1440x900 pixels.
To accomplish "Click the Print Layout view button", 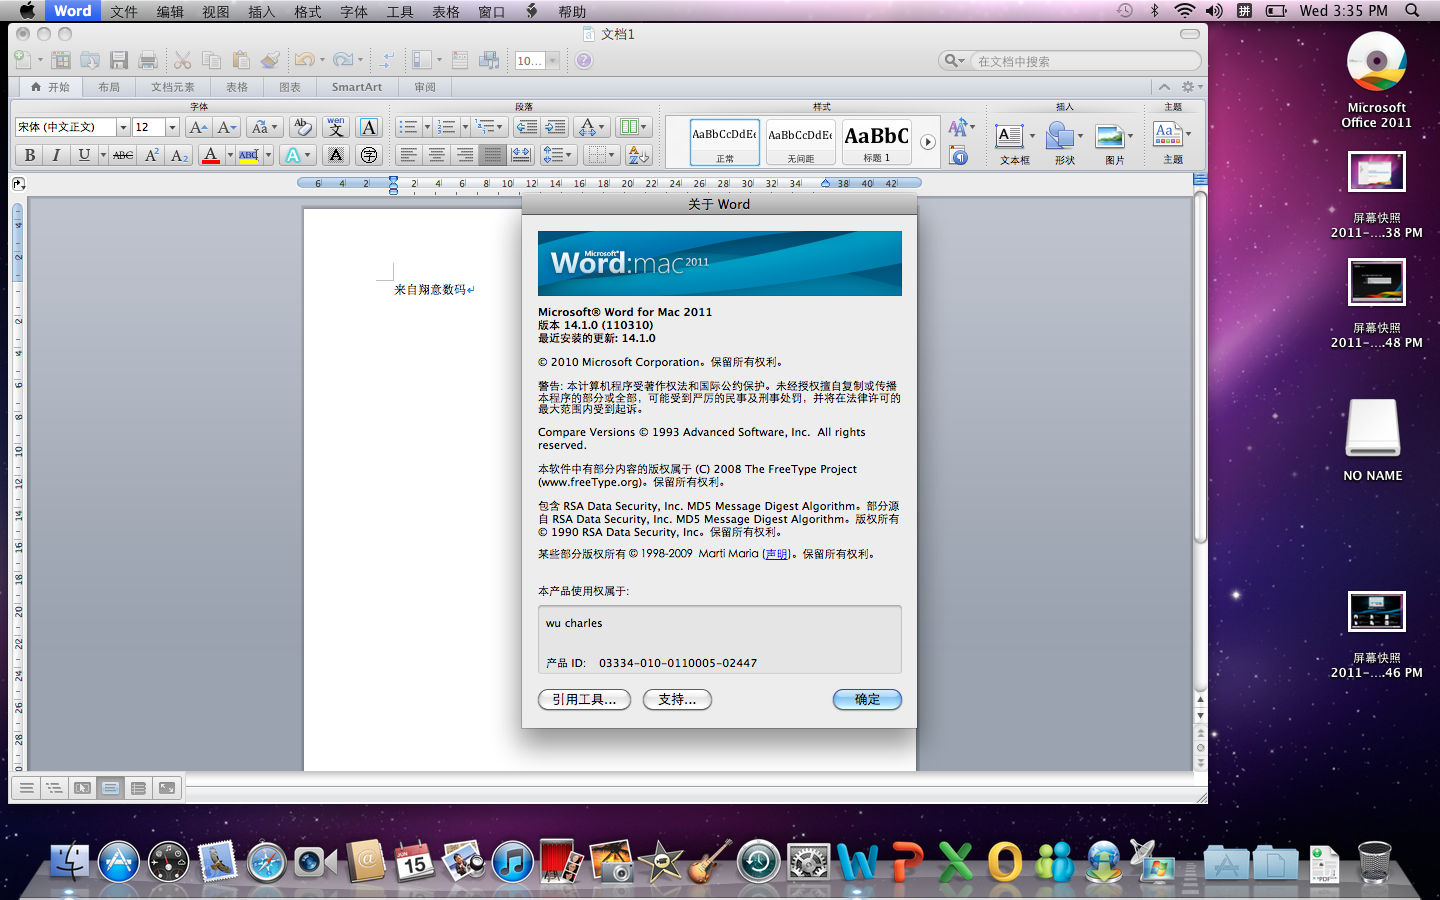I will point(111,788).
